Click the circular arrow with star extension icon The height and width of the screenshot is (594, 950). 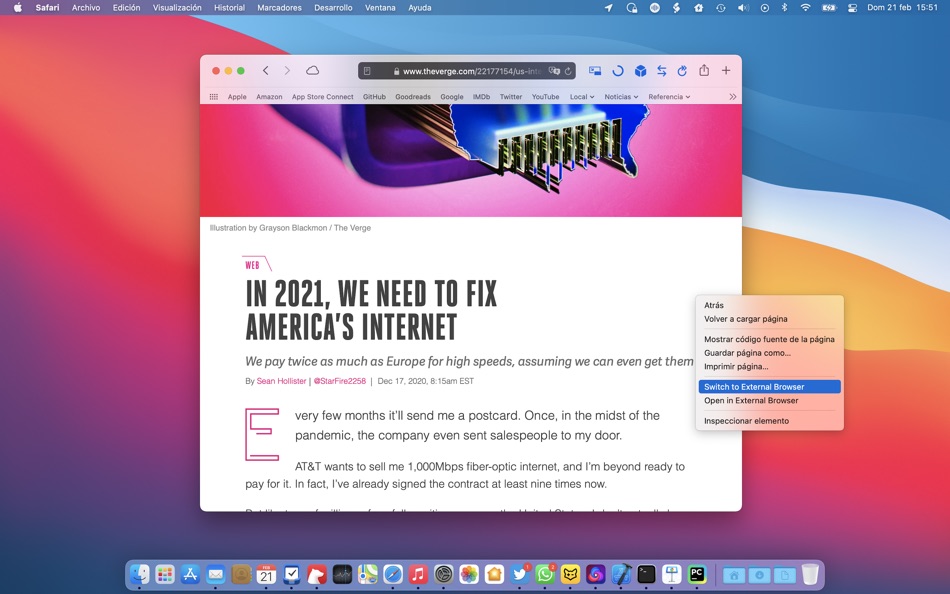point(682,71)
